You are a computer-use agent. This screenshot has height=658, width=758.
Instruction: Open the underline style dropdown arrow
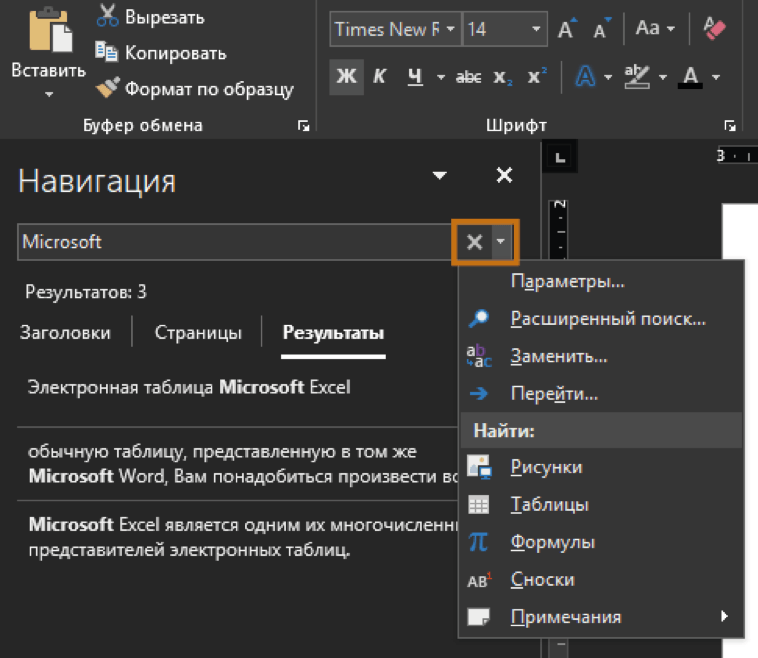click(440, 77)
